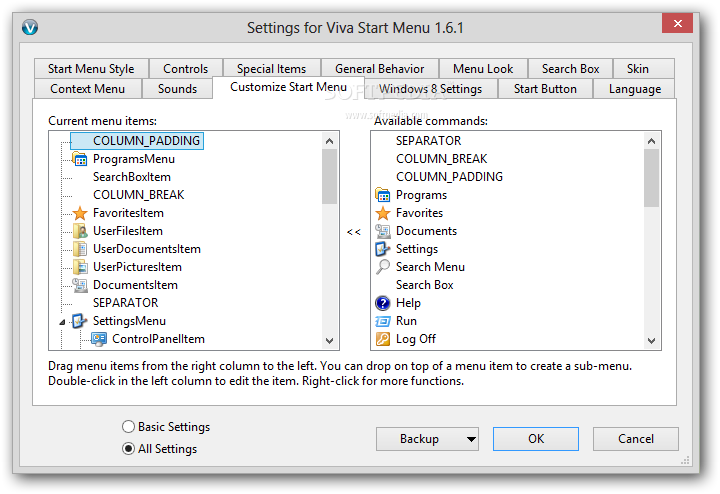This screenshot has width=720, height=494.
Task: Click the Documents icon in available commands
Action: pos(382,231)
